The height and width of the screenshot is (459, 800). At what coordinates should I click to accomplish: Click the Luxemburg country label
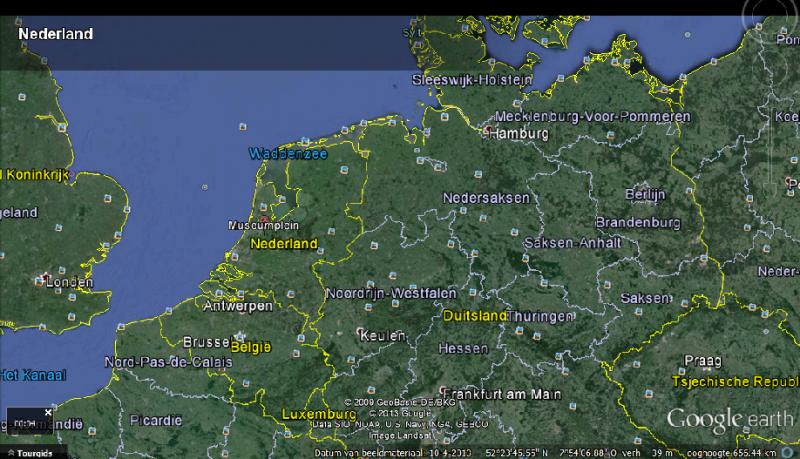click(319, 414)
